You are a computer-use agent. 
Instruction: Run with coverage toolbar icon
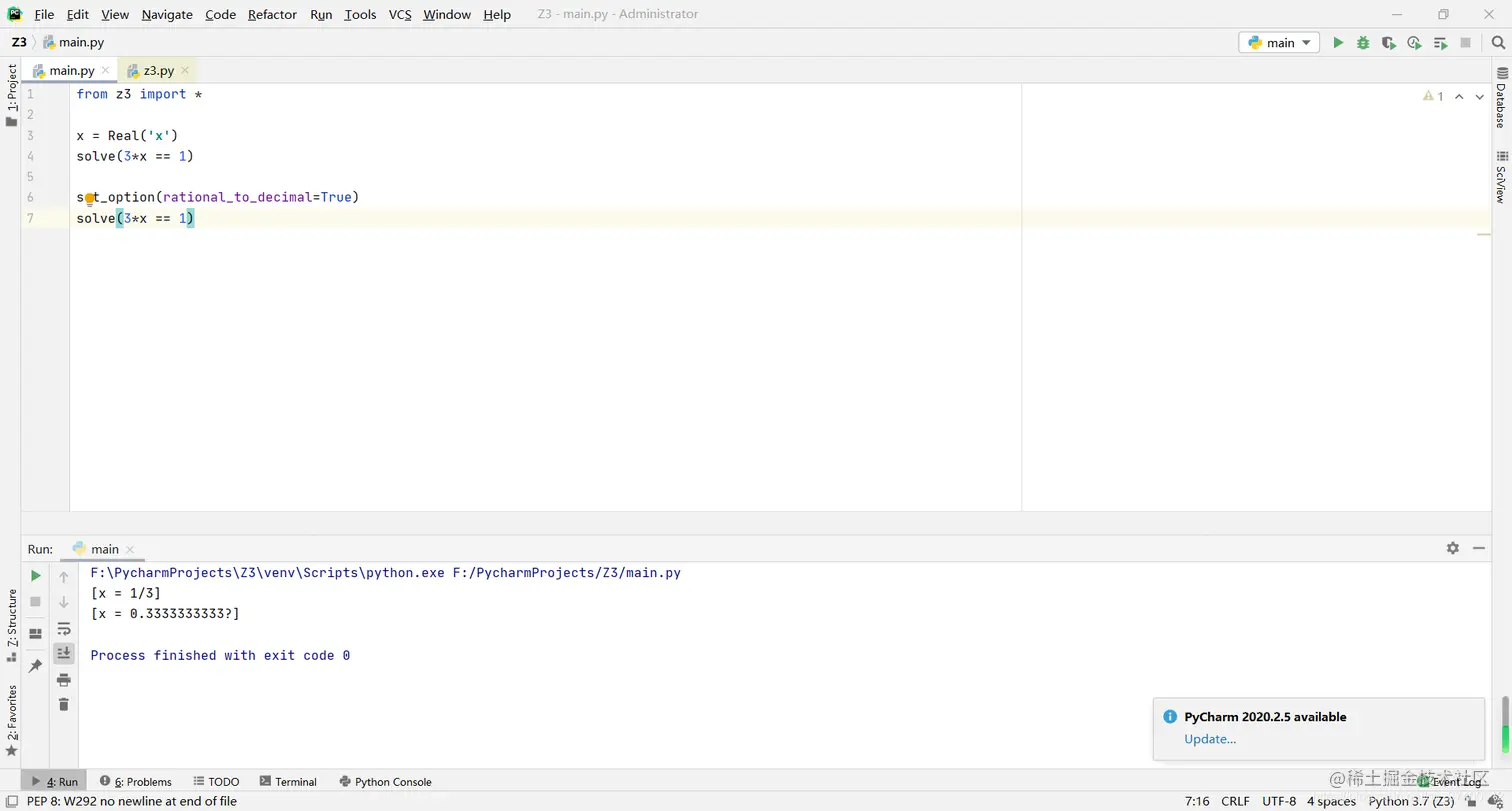pos(1389,43)
